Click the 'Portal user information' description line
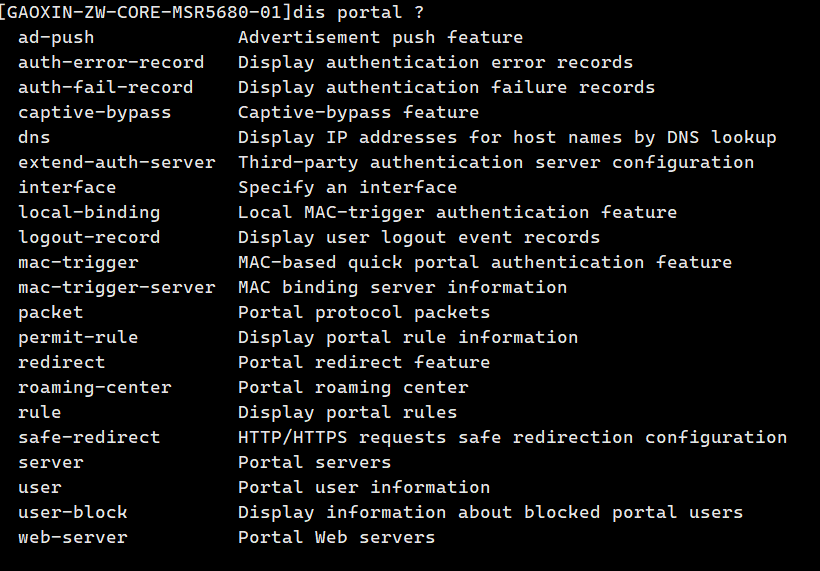This screenshot has height=571, width=820. [364, 487]
